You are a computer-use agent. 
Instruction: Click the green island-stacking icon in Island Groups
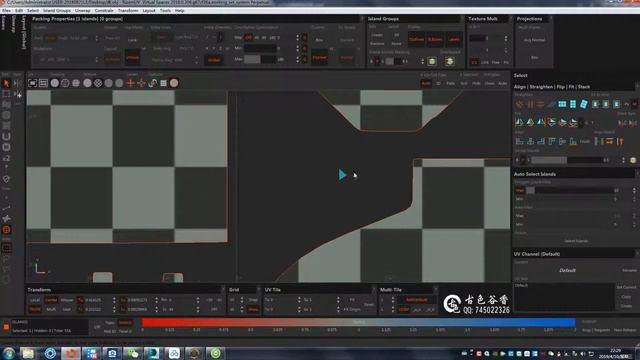(449, 61)
